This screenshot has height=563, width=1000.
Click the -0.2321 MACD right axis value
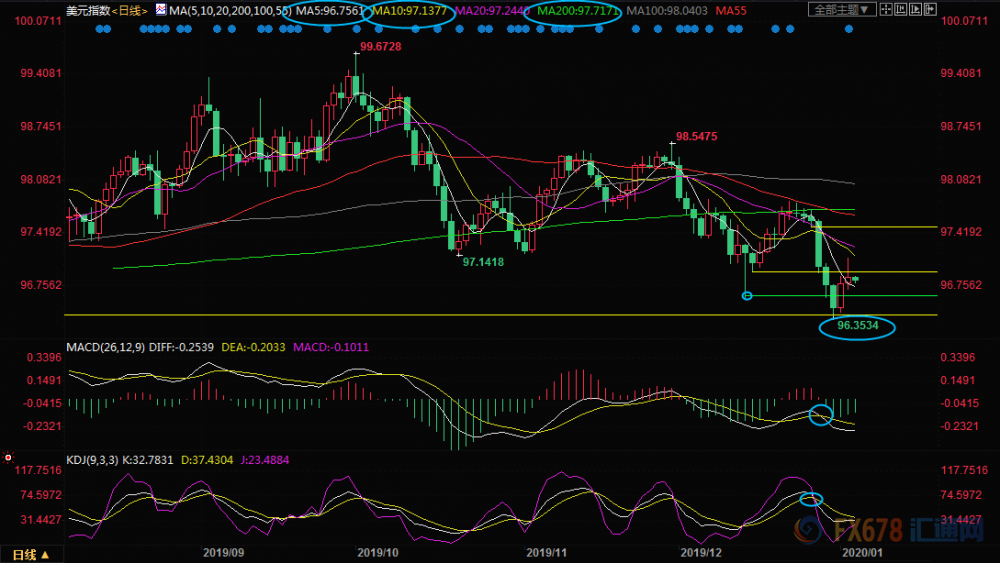point(960,427)
